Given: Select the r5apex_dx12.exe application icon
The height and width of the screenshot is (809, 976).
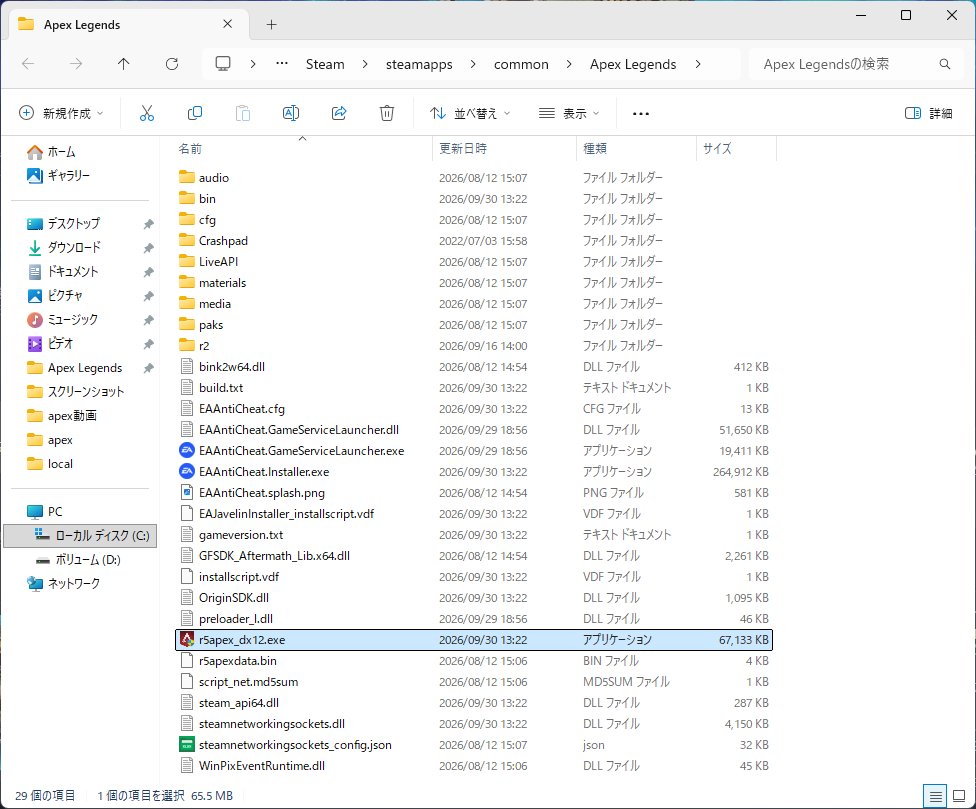Looking at the screenshot, I should point(187,640).
